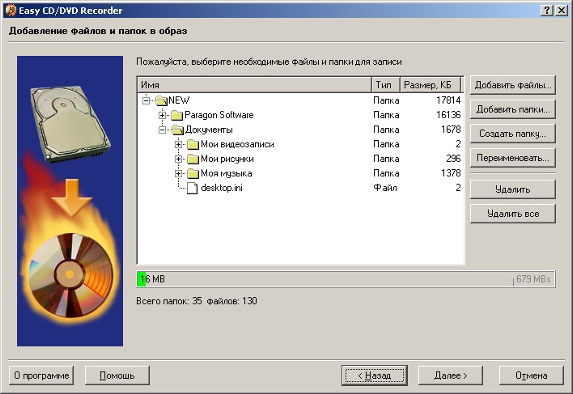This screenshot has width=573, height=394.
Task: Select the Мои видеозаписи label
Action: 237,144
